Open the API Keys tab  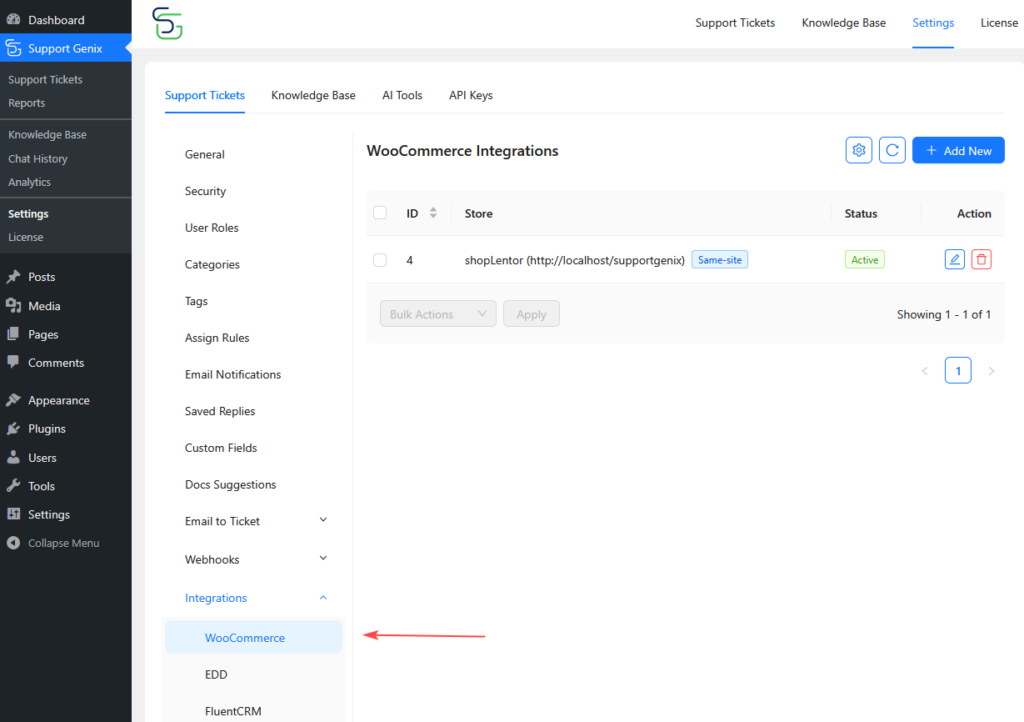click(x=470, y=95)
